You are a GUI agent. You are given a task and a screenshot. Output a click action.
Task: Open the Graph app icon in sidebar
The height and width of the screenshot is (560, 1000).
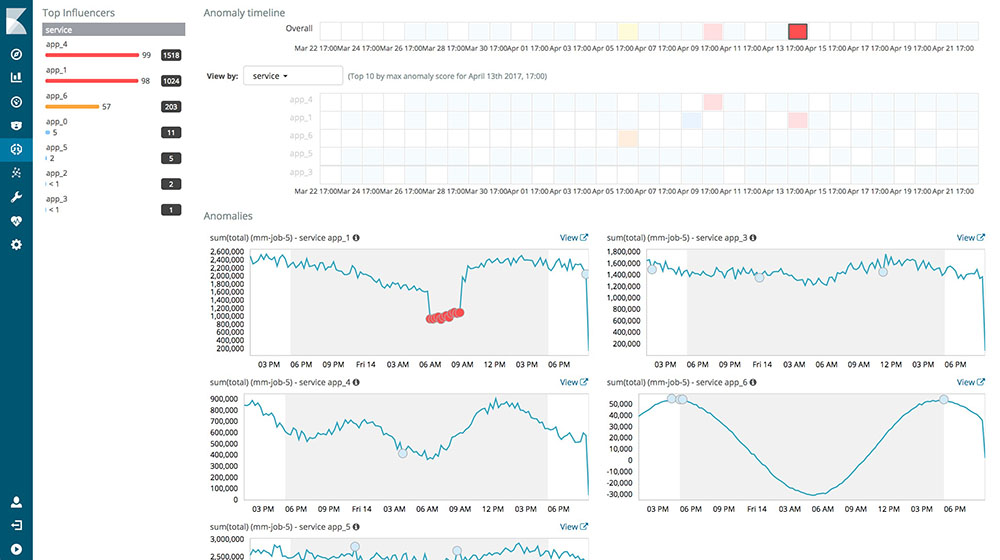[16, 173]
